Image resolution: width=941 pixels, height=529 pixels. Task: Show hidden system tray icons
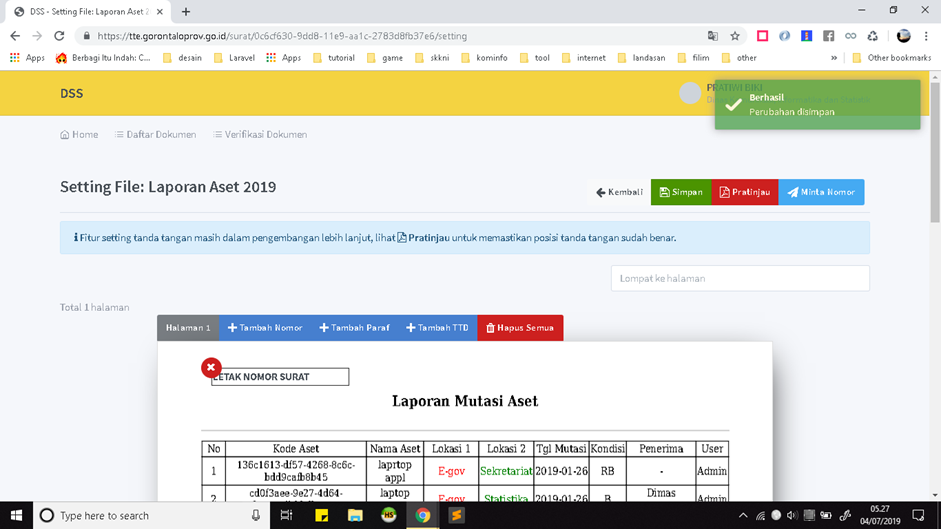pyautogui.click(x=742, y=515)
